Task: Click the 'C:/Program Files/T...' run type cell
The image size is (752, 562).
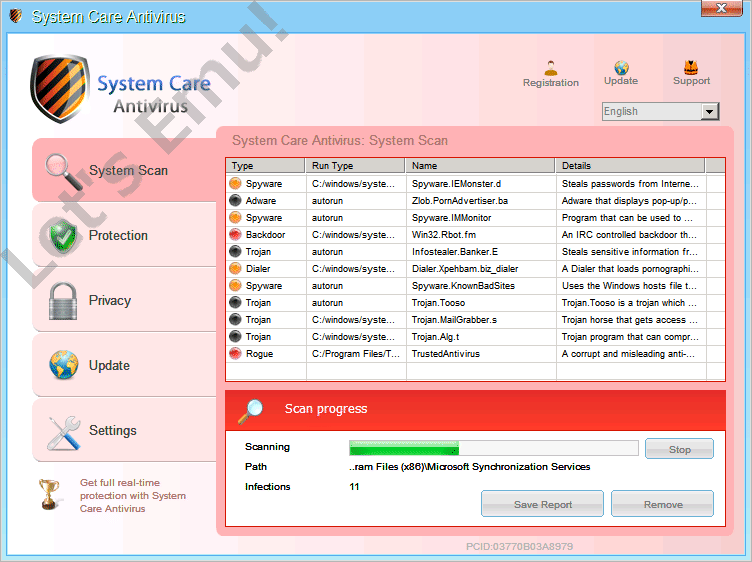Action: [x=355, y=354]
